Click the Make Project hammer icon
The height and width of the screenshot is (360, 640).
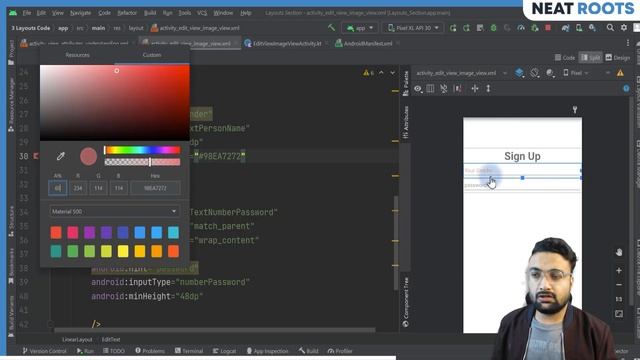click(x=331, y=28)
